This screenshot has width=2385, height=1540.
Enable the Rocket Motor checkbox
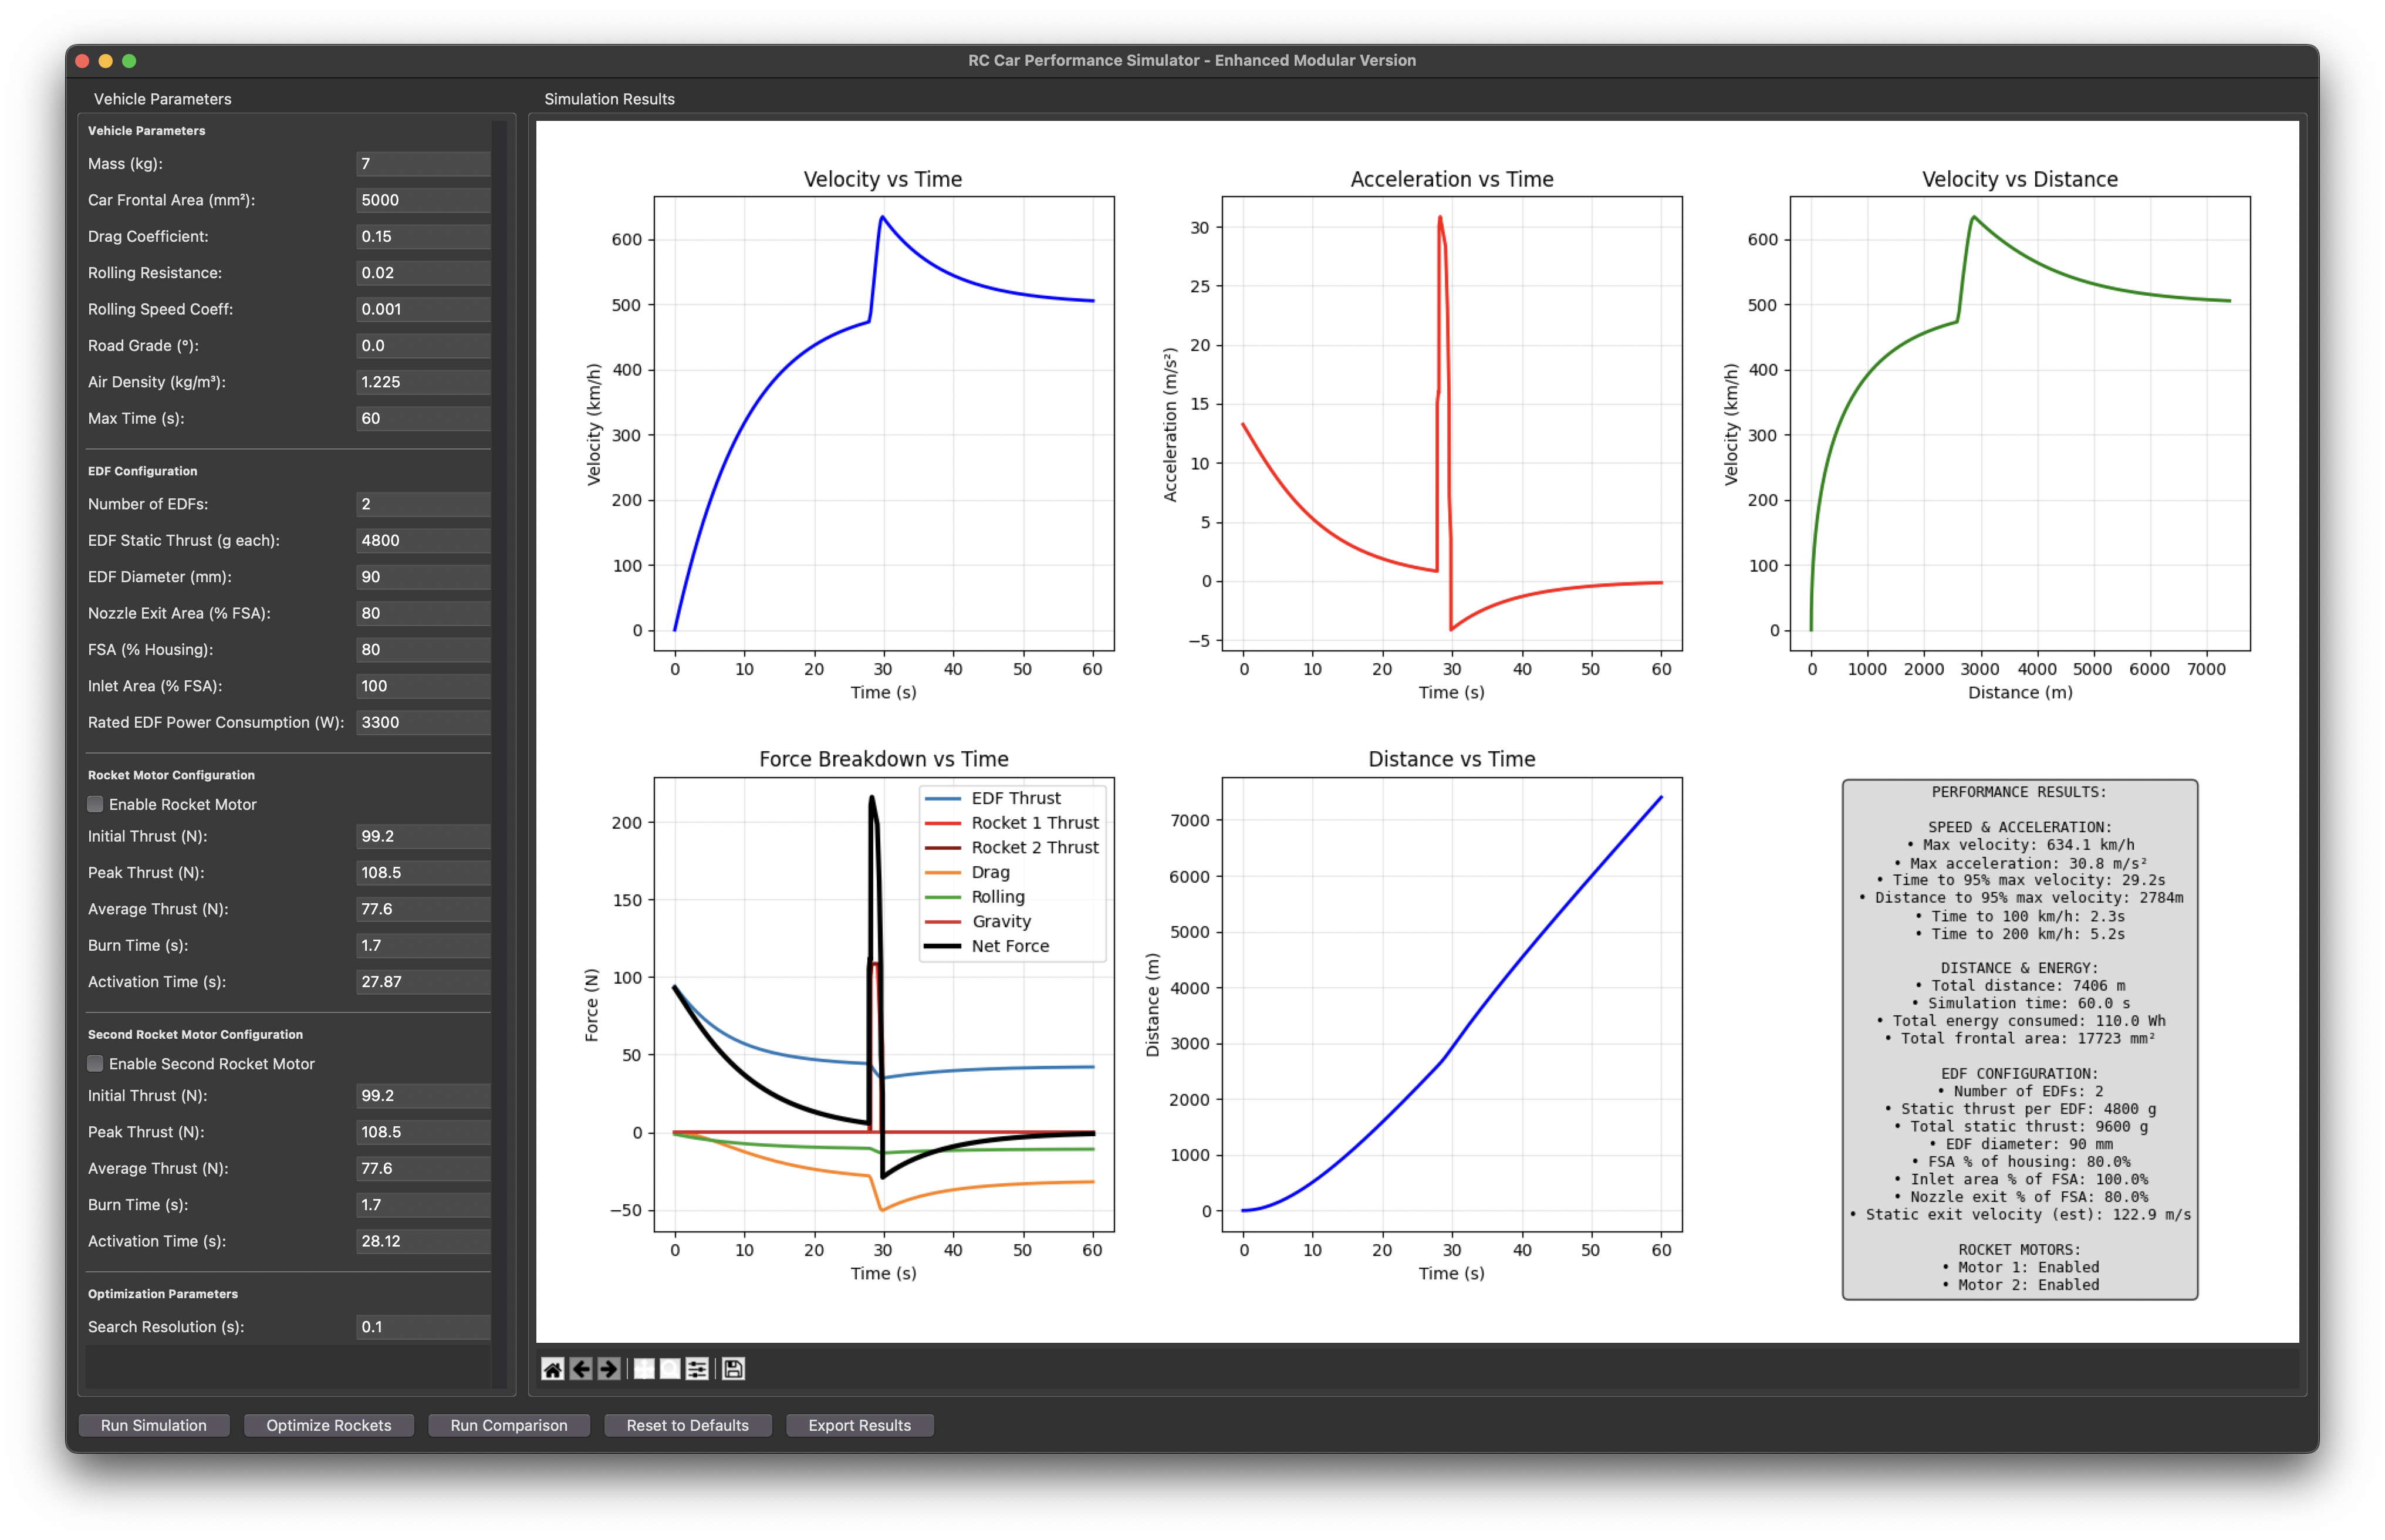[95, 803]
